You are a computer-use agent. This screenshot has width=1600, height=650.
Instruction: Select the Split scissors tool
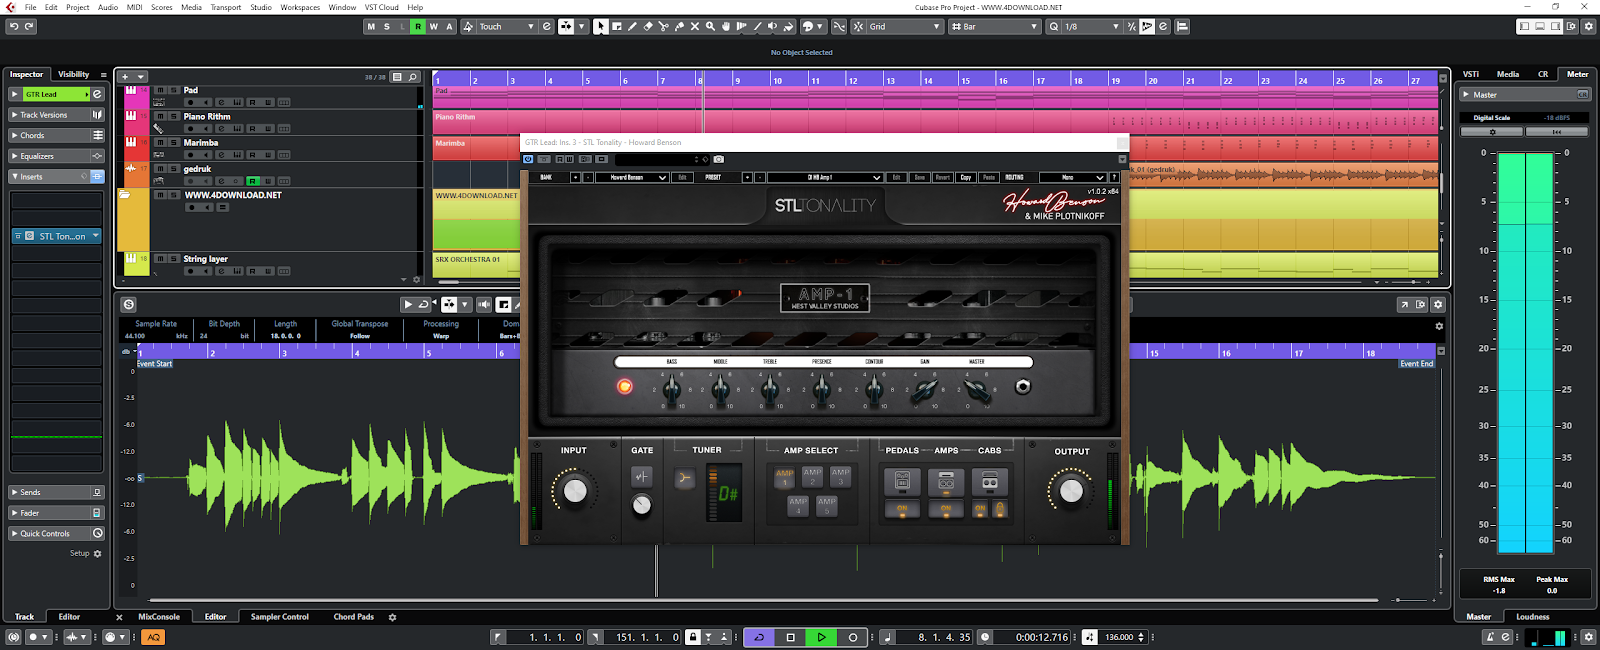point(663,26)
